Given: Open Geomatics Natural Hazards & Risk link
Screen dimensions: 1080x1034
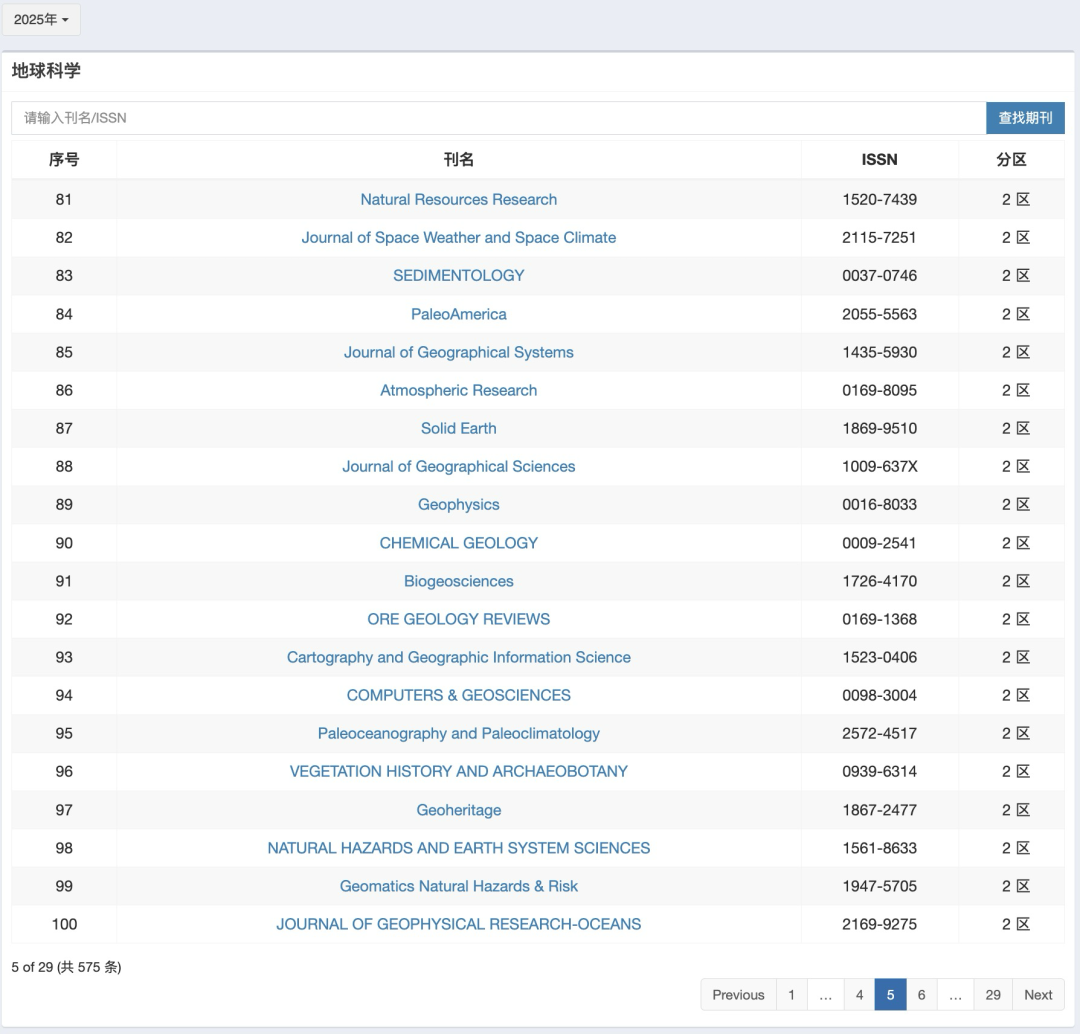Looking at the screenshot, I should [459, 886].
